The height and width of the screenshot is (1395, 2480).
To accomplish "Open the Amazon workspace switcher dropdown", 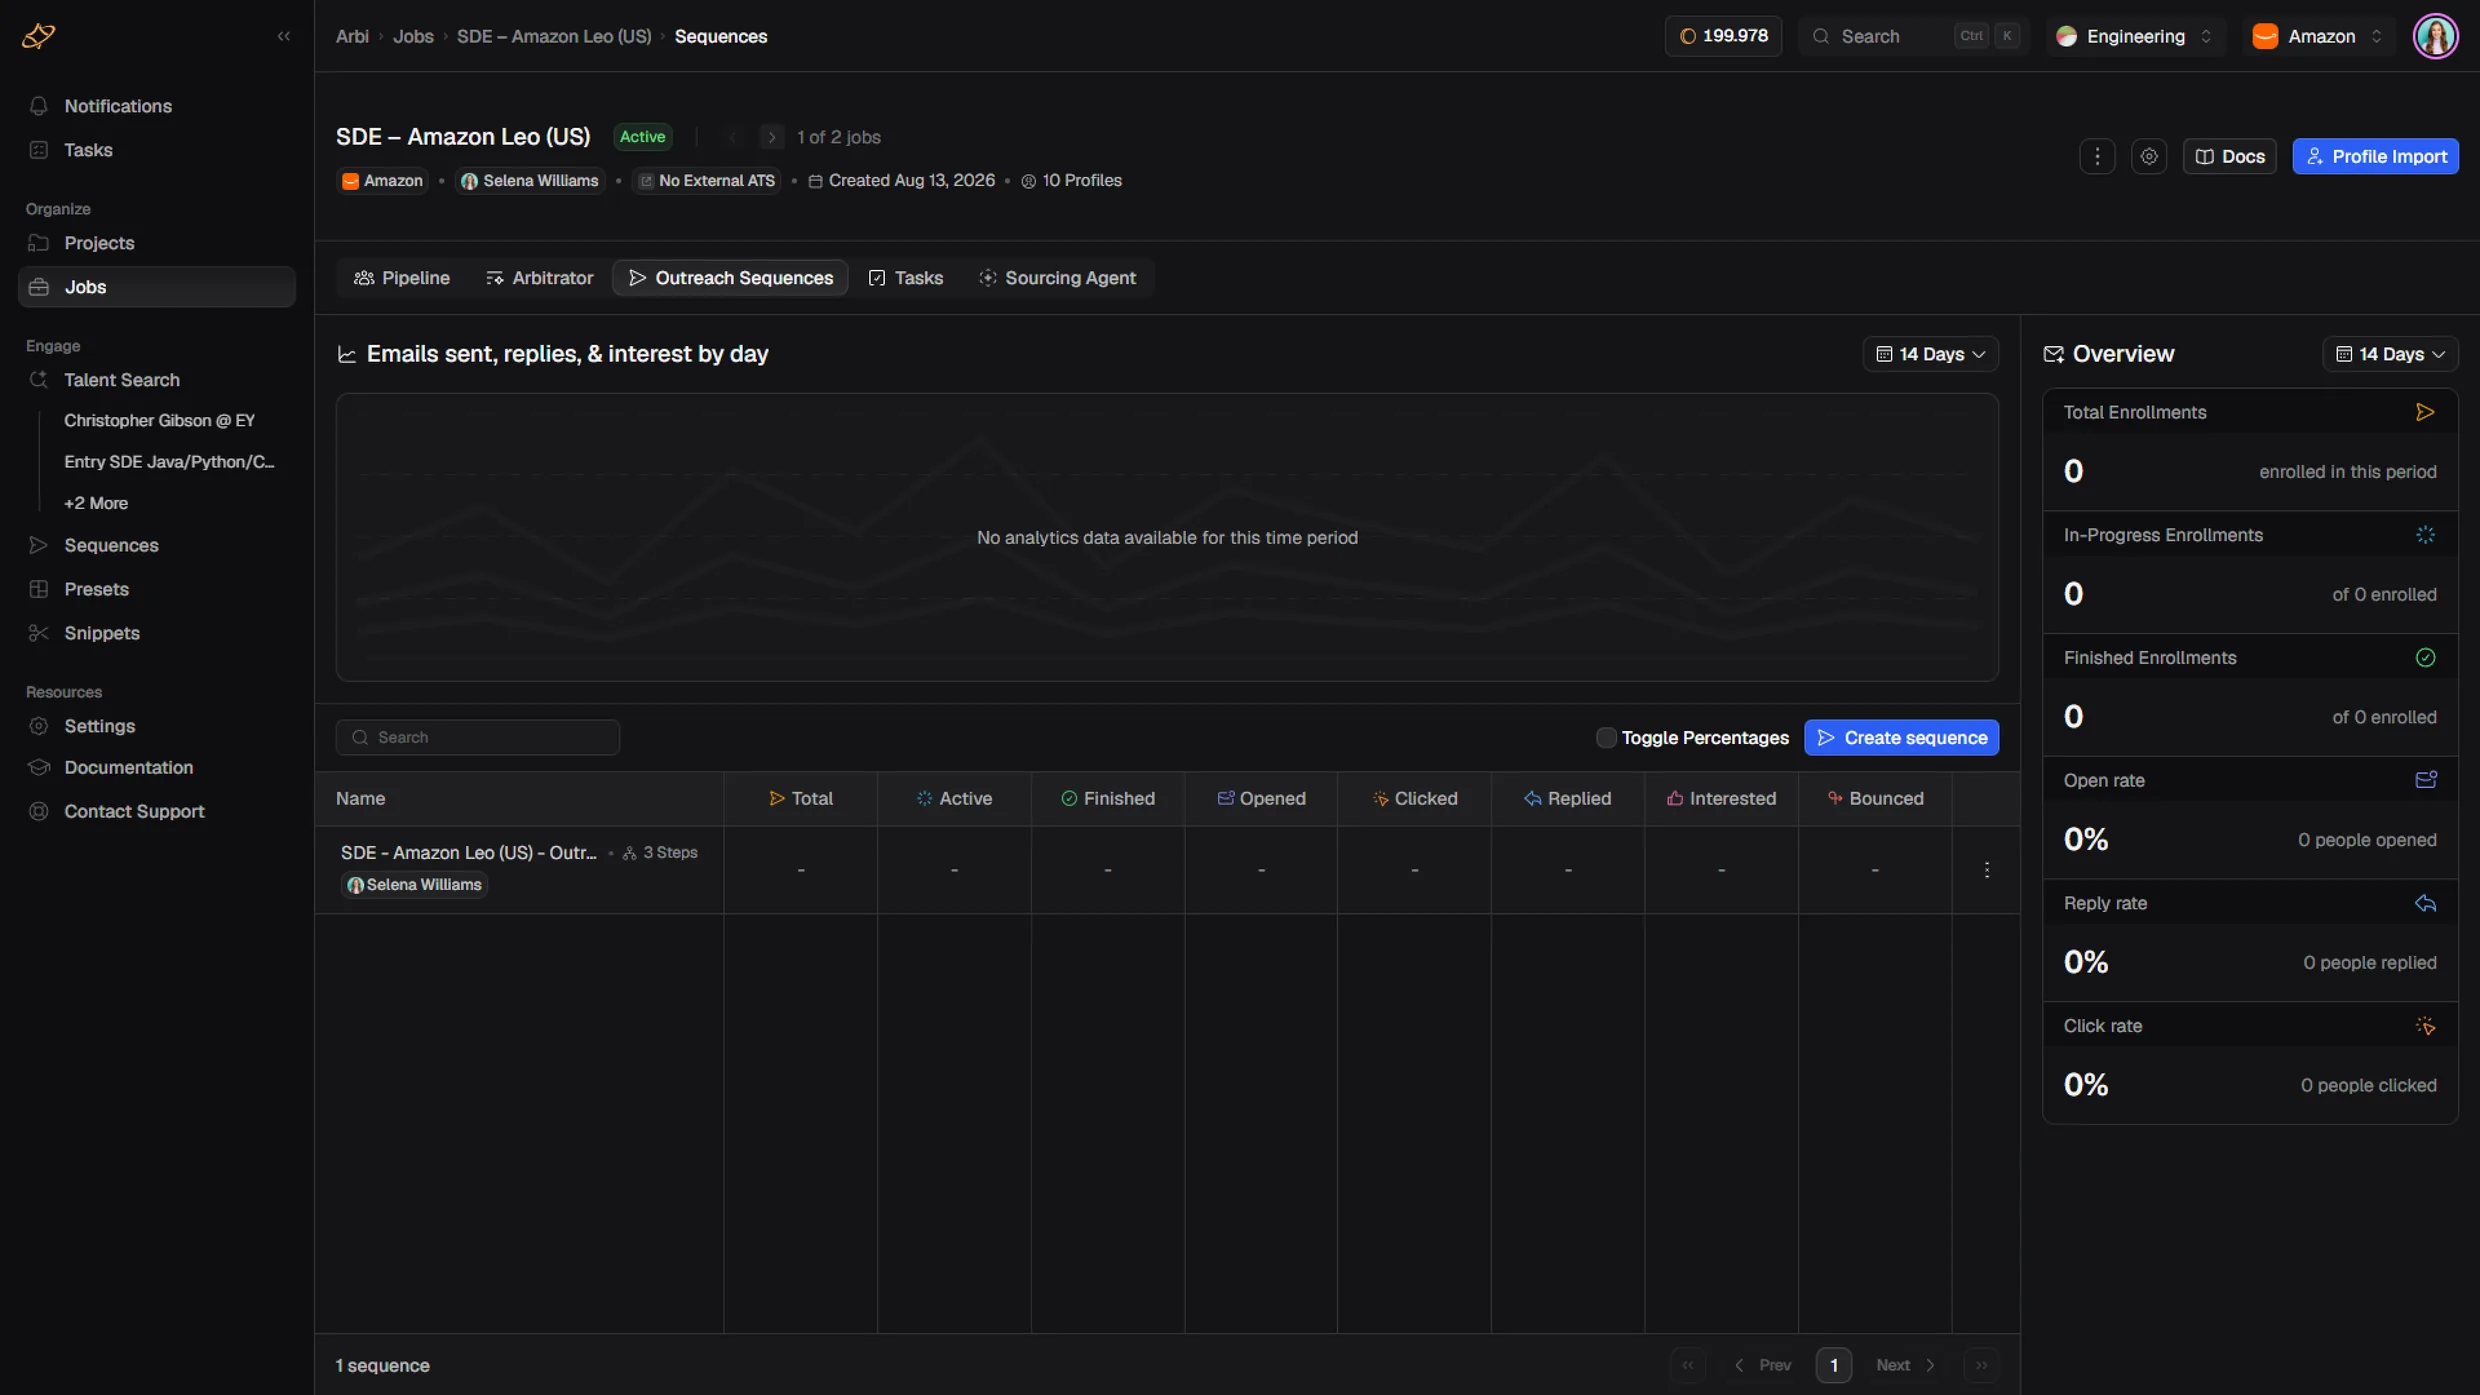I will pos(2318,36).
